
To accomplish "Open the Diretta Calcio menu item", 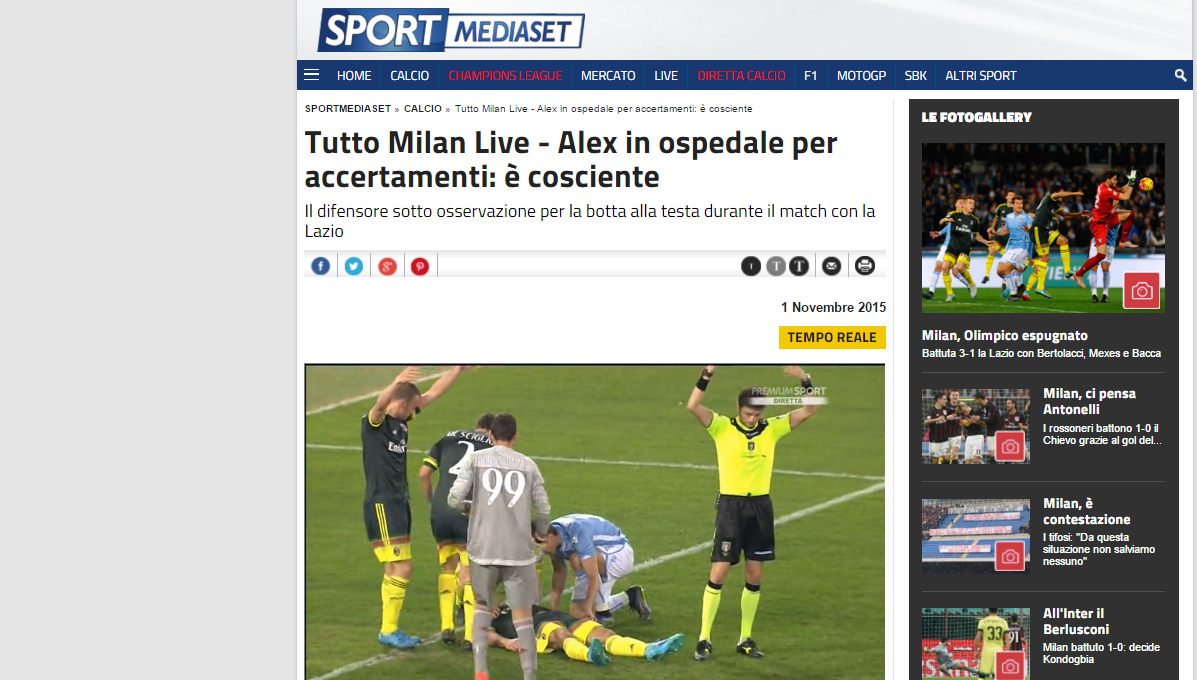I will pyautogui.click(x=741, y=76).
